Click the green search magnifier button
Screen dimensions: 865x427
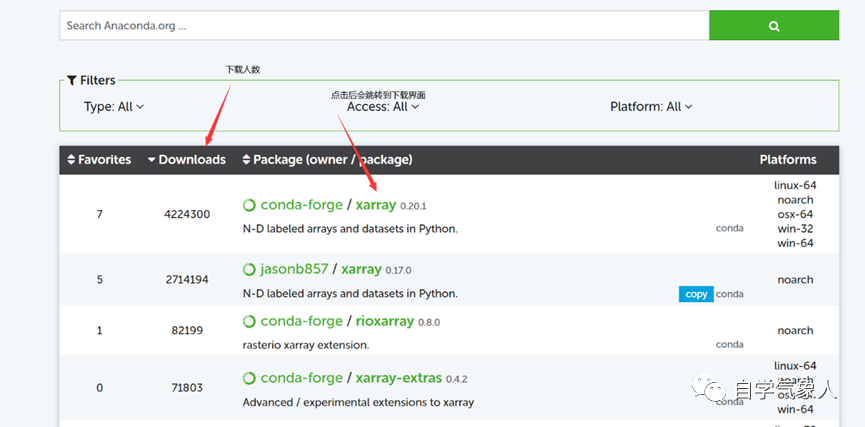point(774,25)
